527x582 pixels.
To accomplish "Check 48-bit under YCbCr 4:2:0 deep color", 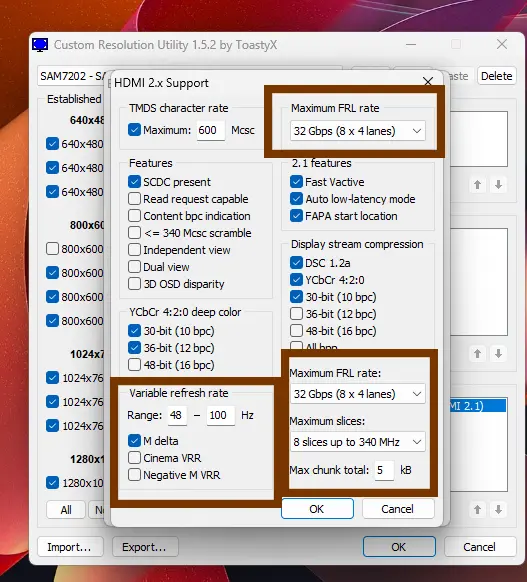I will coord(134,365).
